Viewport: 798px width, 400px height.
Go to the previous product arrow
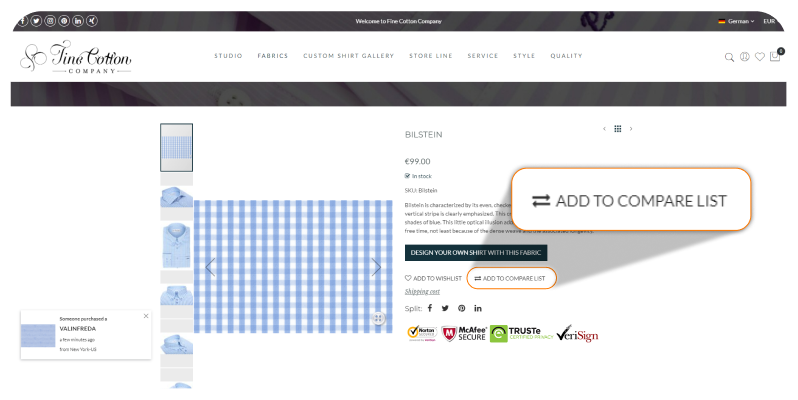coord(604,129)
